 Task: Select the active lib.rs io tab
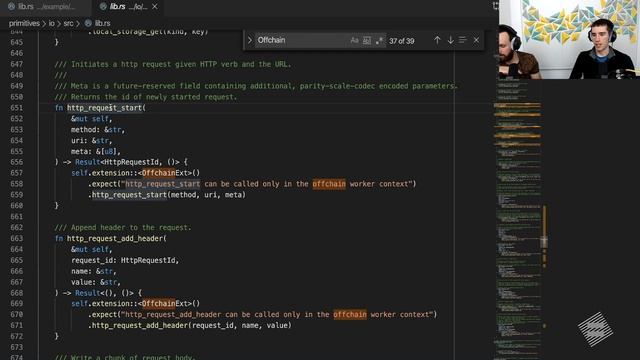tap(128, 7)
